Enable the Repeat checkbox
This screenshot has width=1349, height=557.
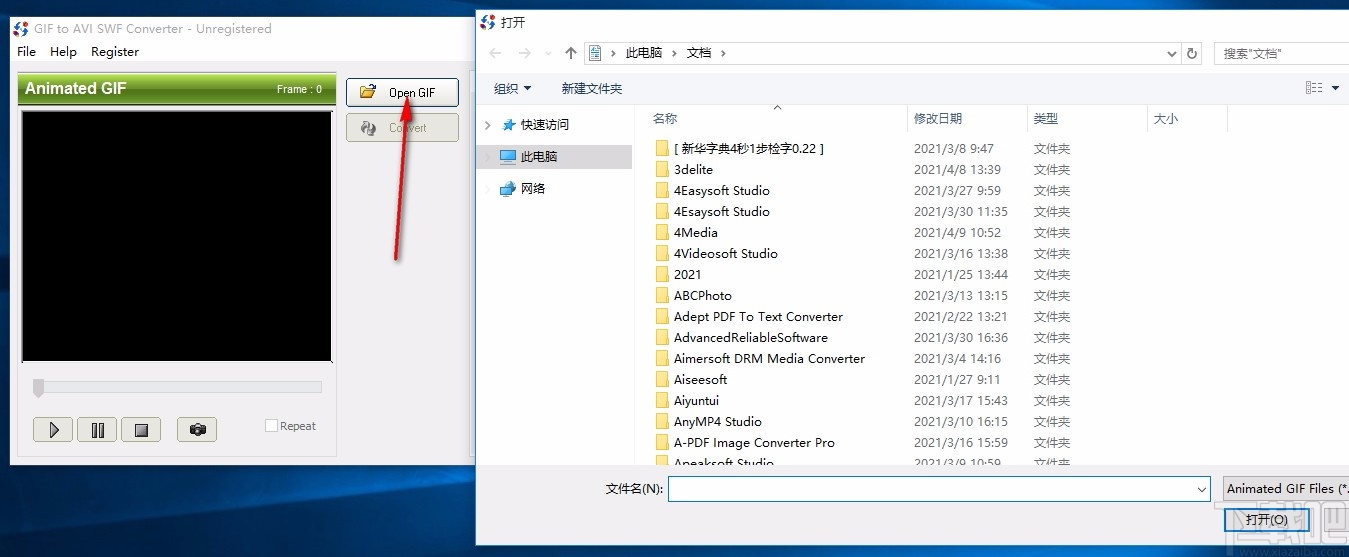tap(271, 426)
